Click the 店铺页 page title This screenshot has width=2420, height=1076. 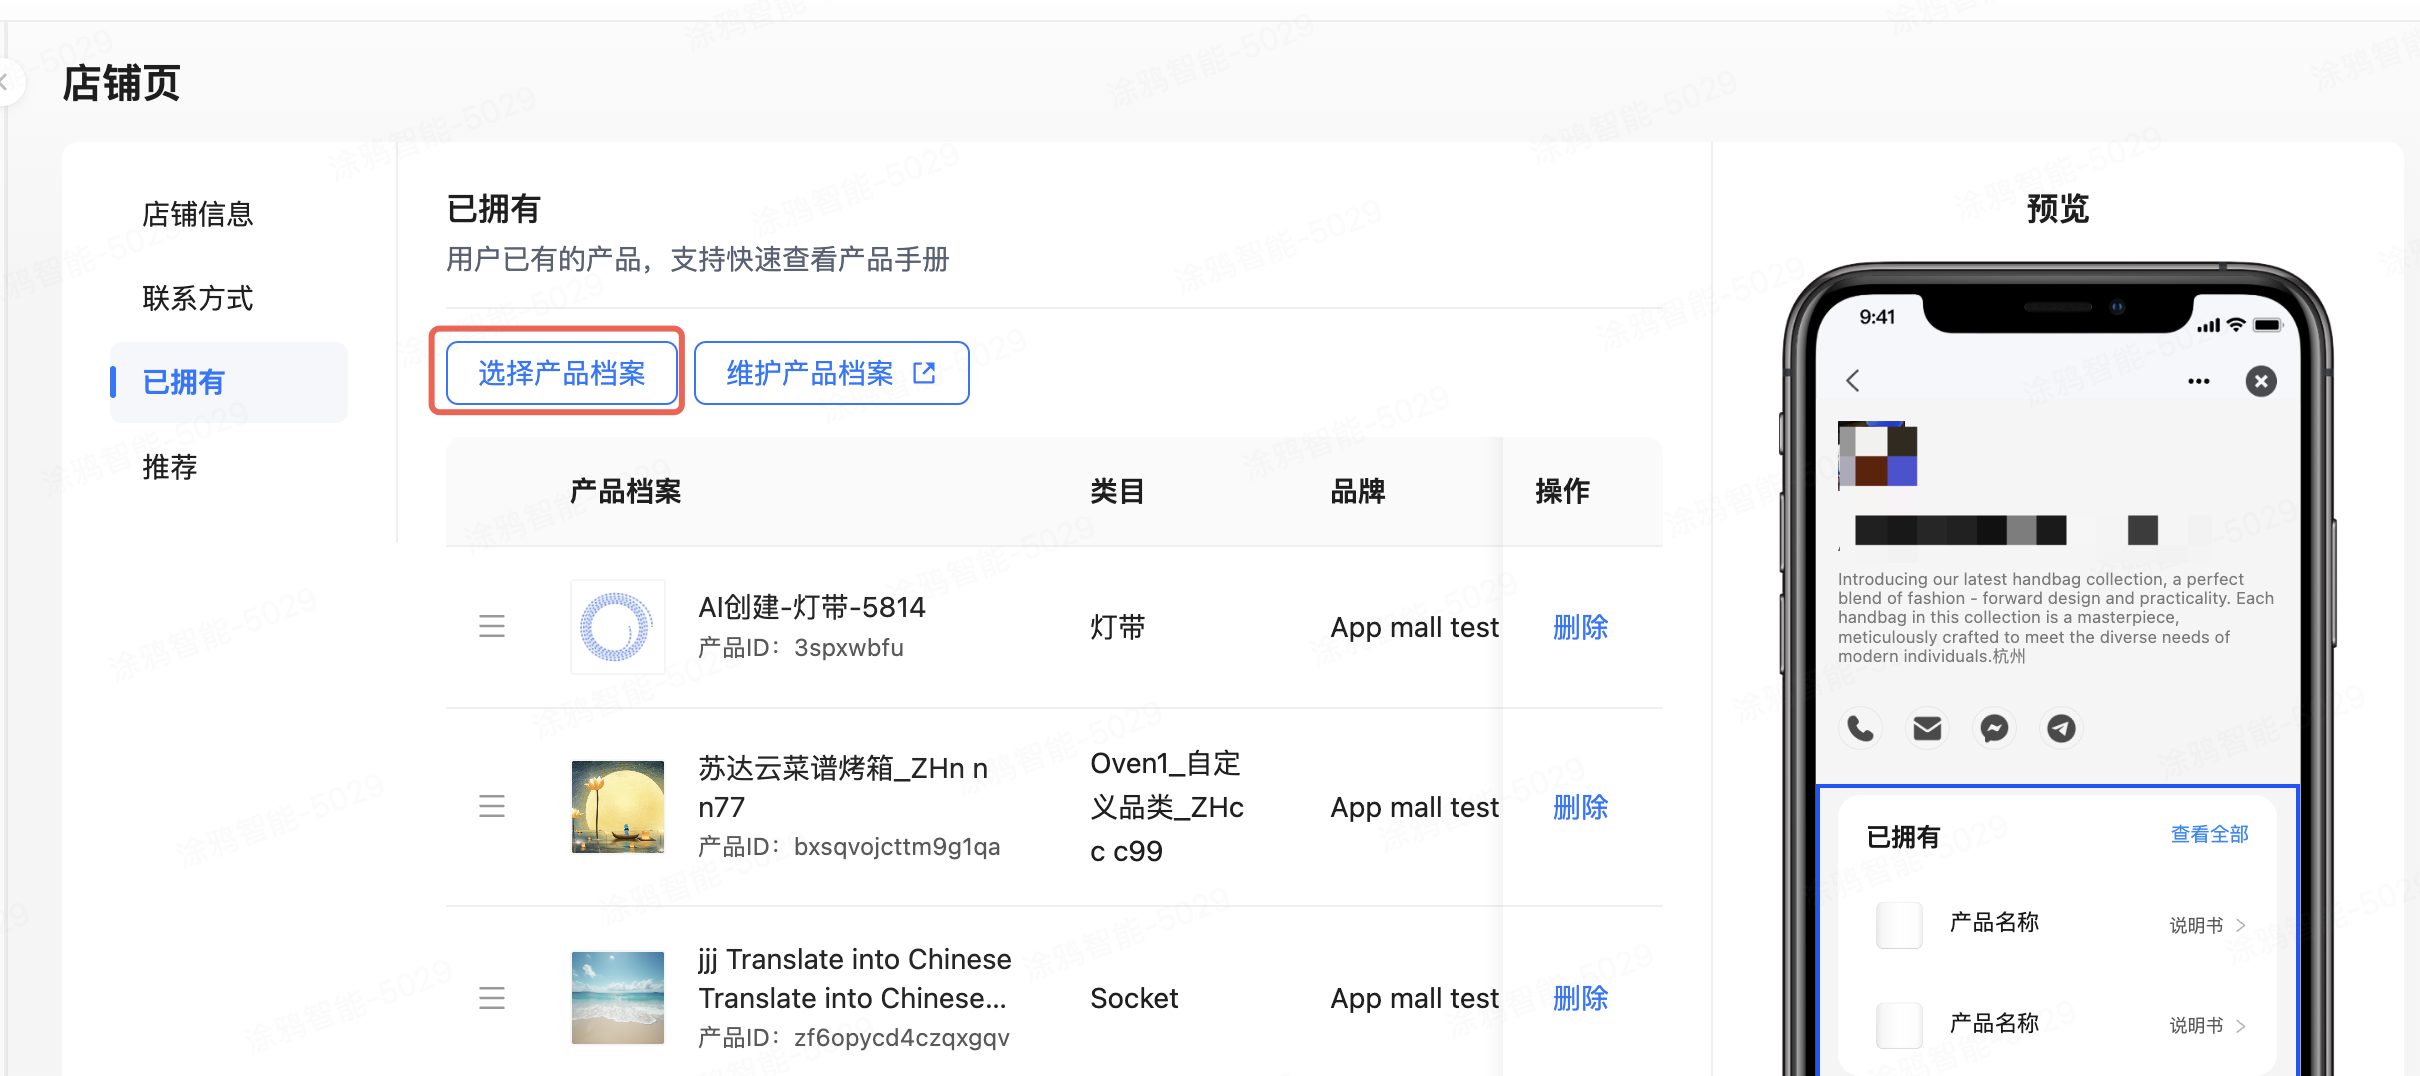pos(121,83)
